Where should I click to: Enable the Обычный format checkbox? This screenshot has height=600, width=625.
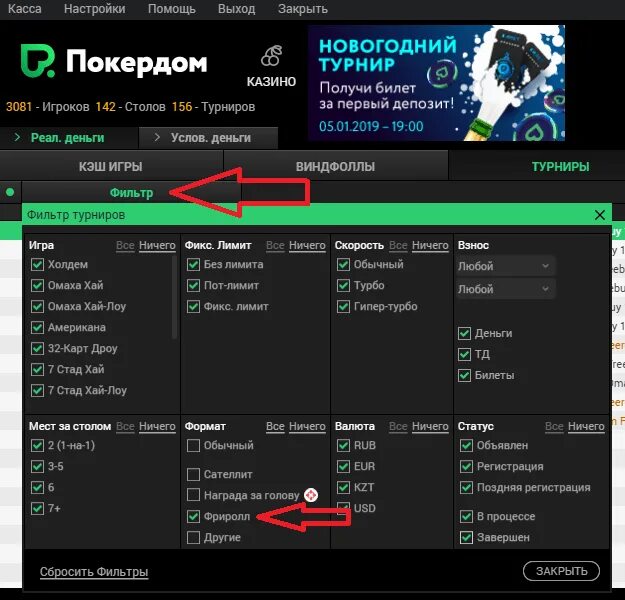(193, 445)
